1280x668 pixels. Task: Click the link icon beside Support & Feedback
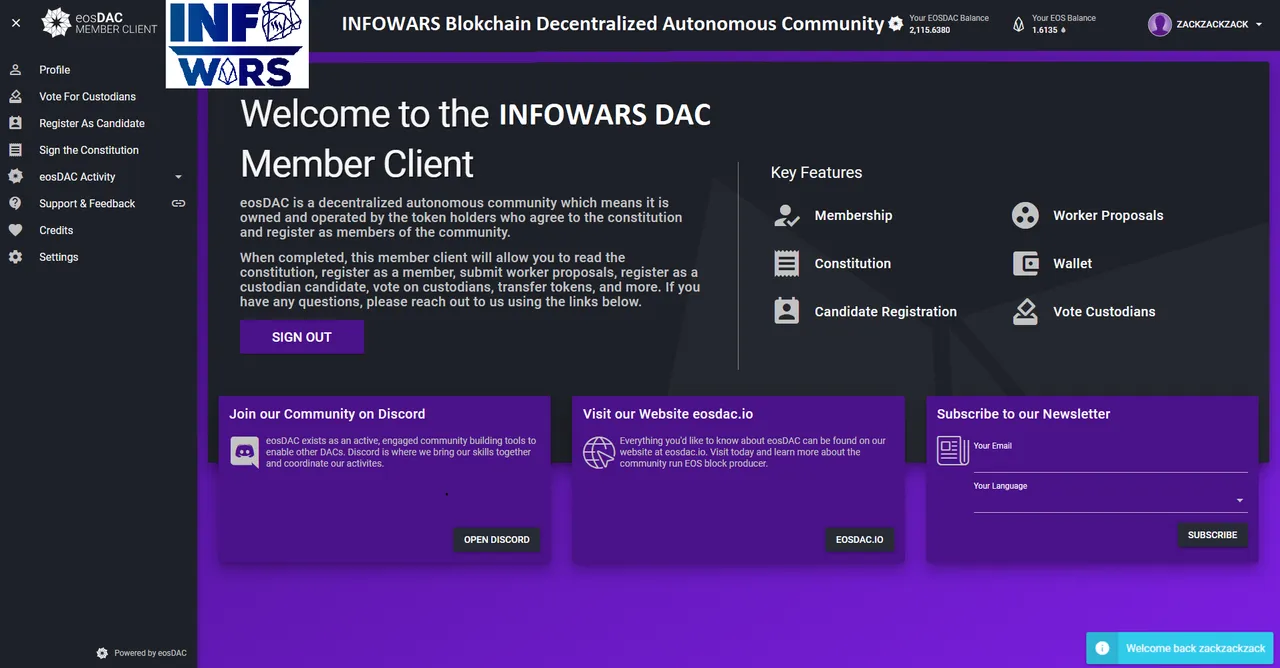pos(178,203)
